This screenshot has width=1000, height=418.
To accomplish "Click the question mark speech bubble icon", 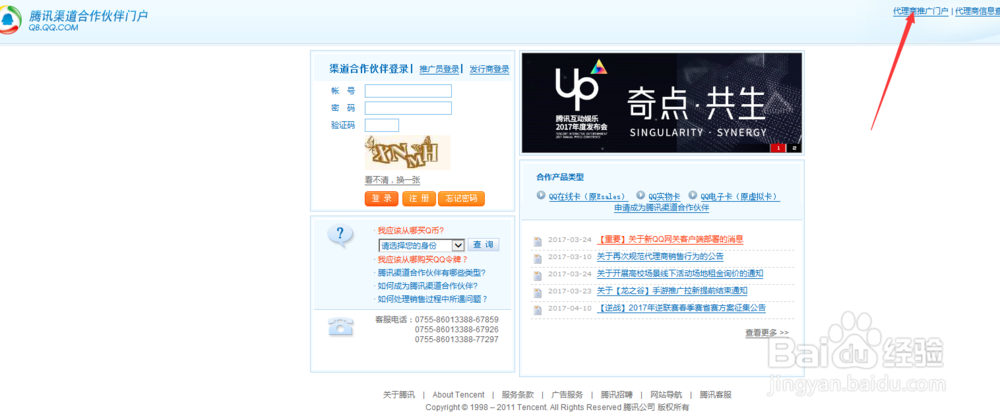I will tap(340, 235).
